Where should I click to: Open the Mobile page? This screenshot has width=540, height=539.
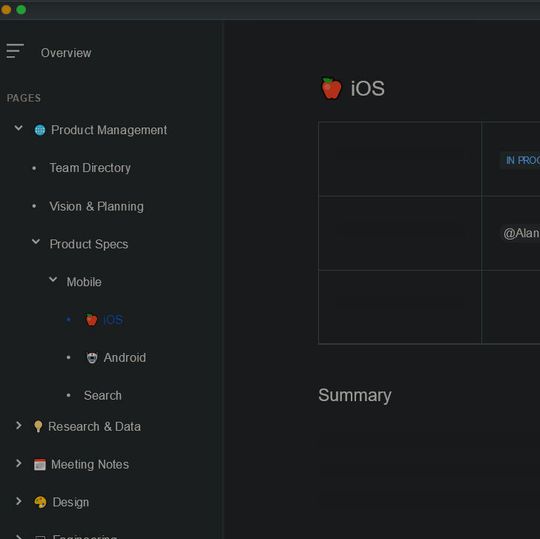(x=84, y=282)
